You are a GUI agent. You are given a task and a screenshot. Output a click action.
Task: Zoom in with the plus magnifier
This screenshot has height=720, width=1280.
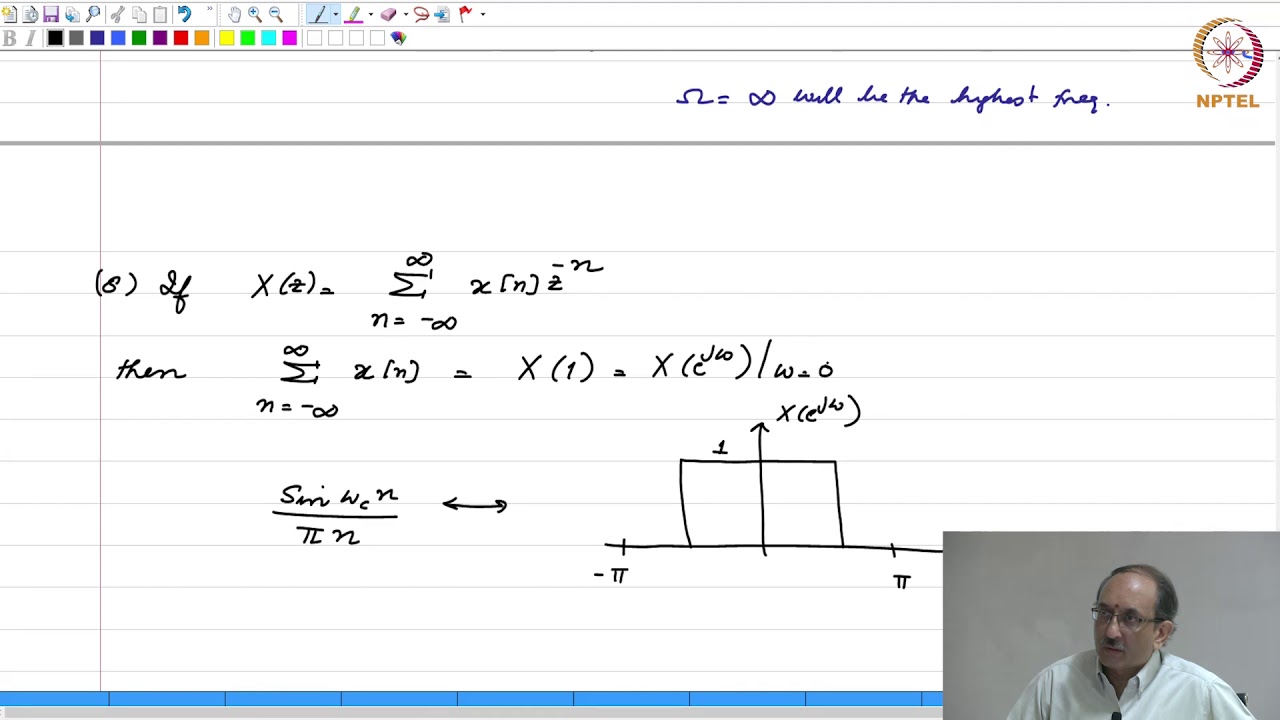pyautogui.click(x=255, y=14)
